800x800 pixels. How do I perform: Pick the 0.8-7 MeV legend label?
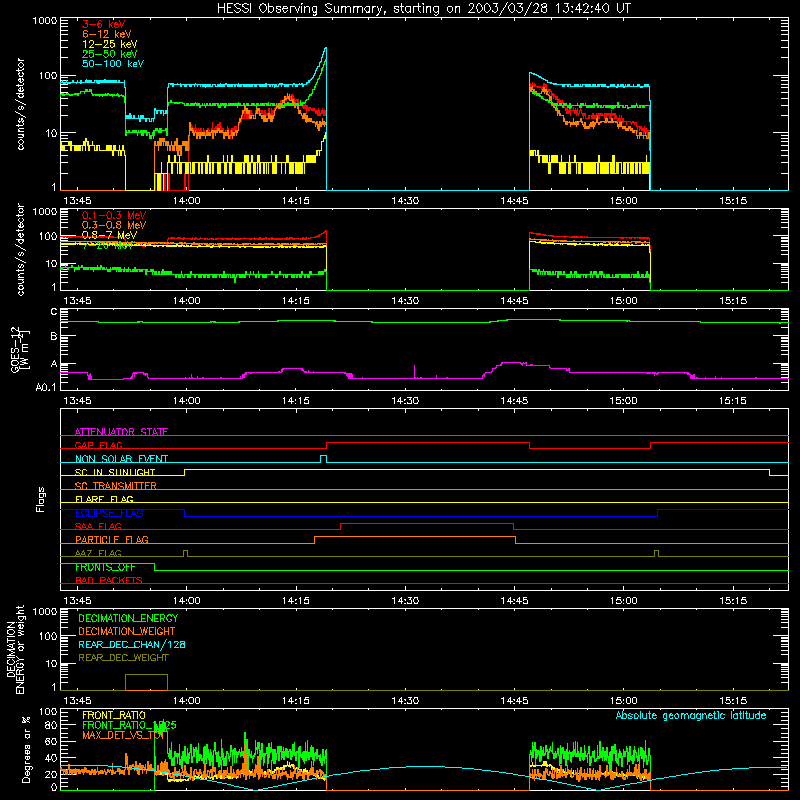[x=110, y=235]
